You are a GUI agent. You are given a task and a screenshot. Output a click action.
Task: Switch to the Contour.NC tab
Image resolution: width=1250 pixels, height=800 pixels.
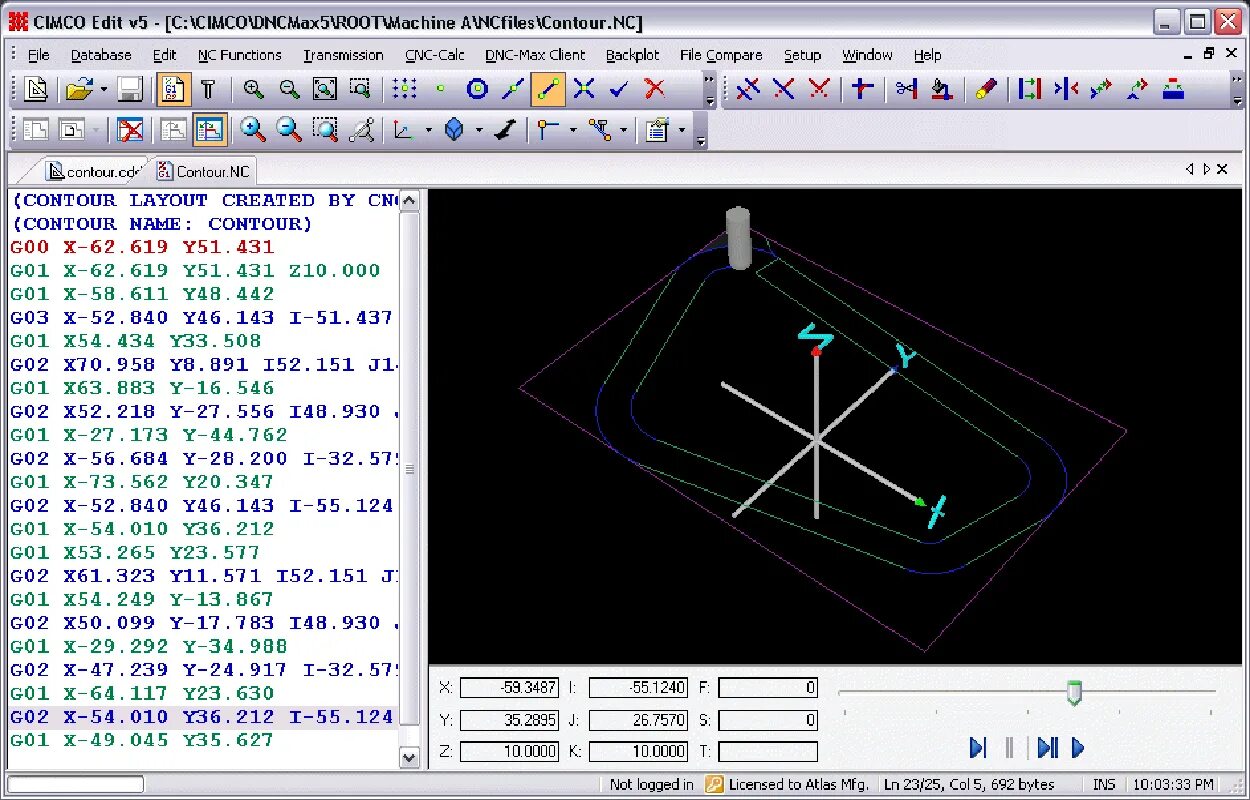tap(205, 171)
